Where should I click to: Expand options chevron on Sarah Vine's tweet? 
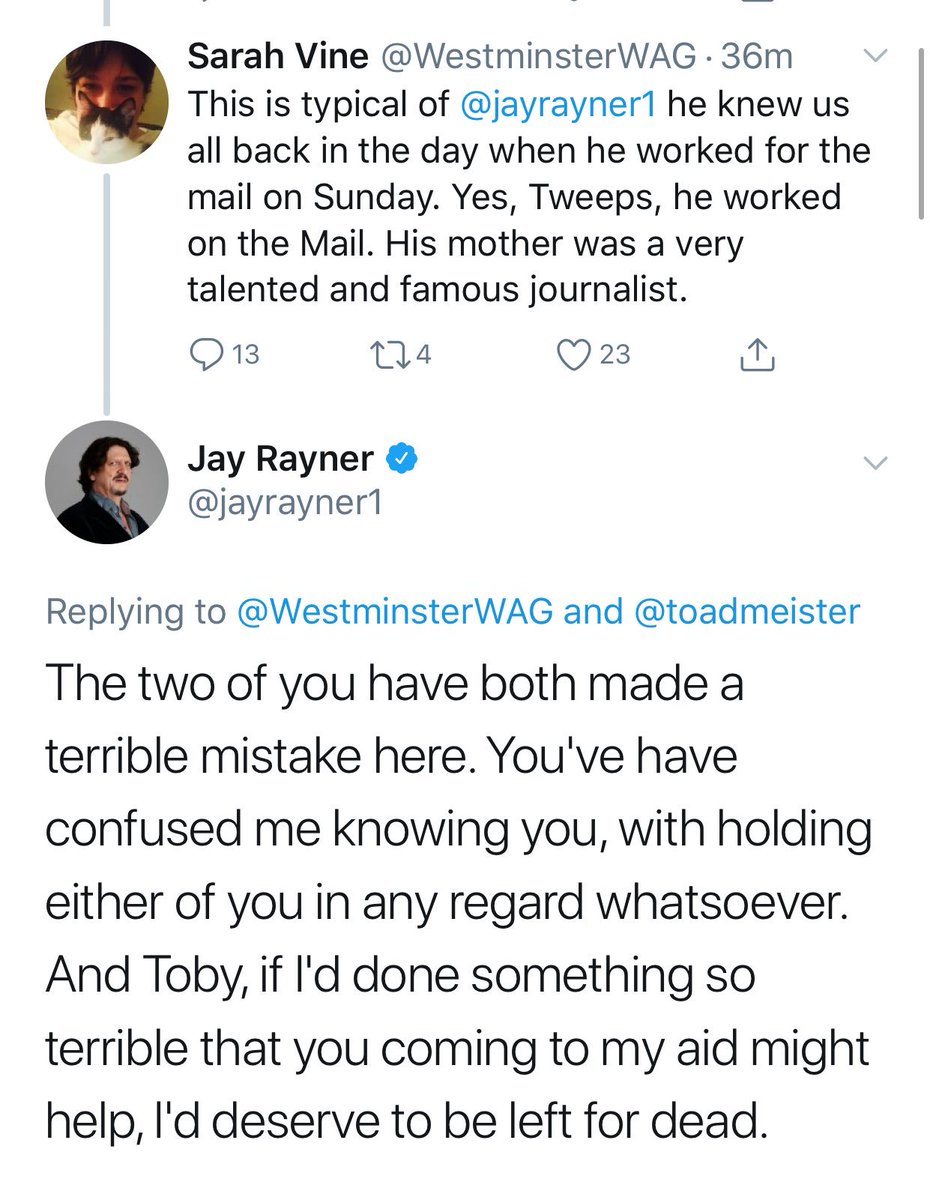coord(875,58)
